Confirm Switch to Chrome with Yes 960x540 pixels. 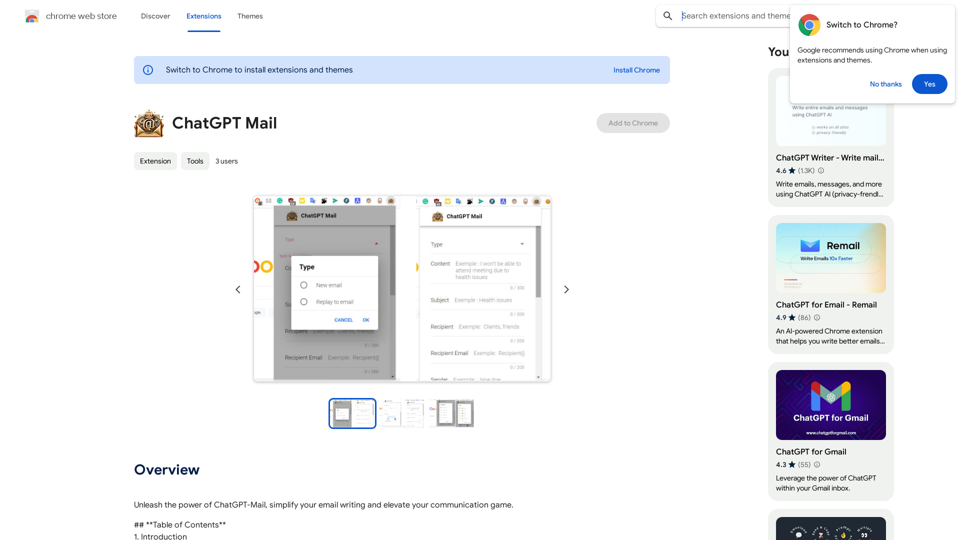click(x=929, y=84)
